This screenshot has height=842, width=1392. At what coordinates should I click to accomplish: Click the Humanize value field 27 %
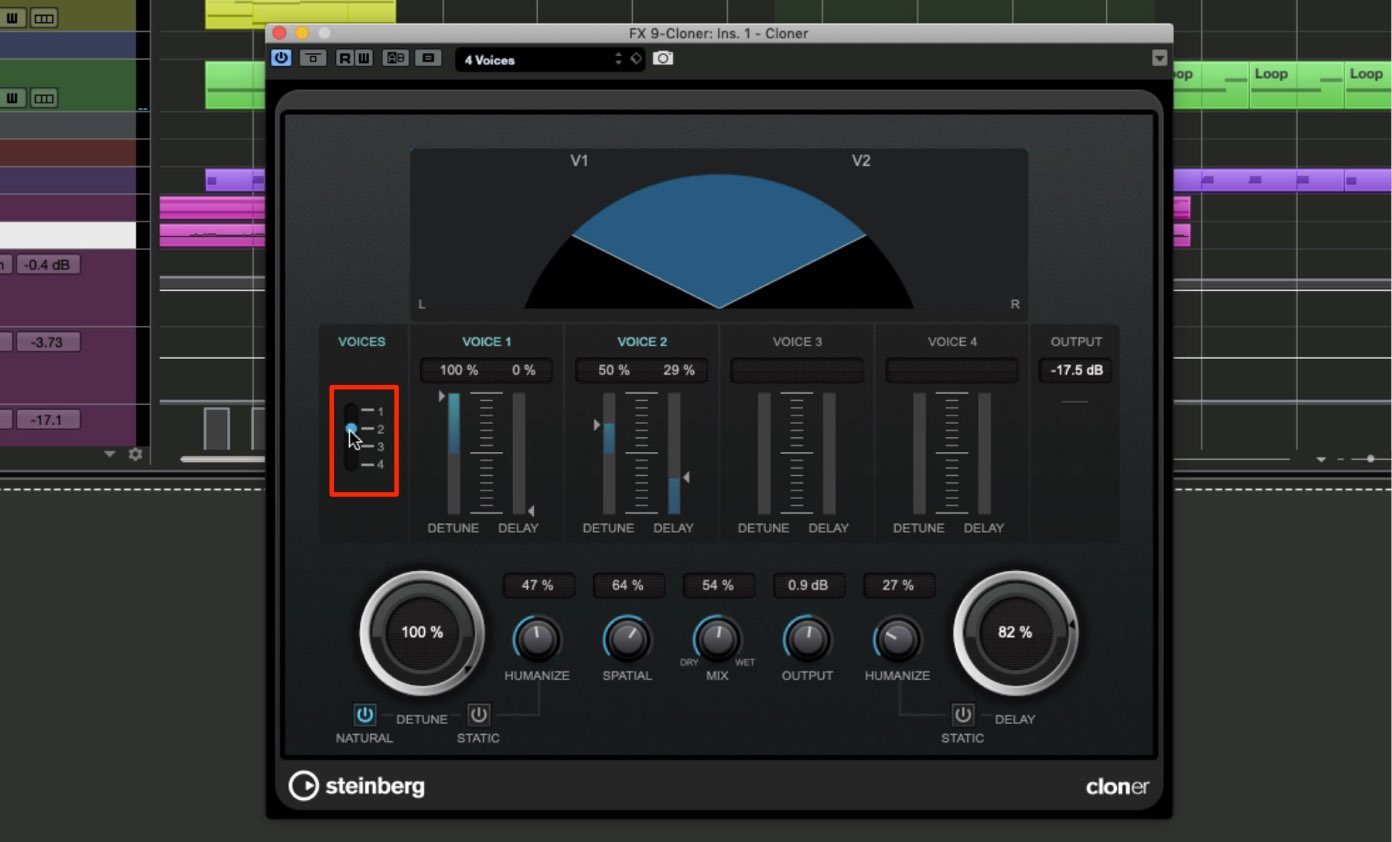898,585
